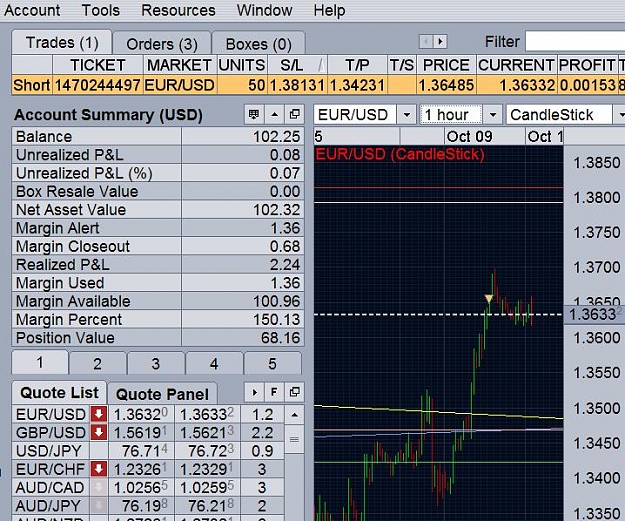Switch to quote tab 4

tap(214, 363)
